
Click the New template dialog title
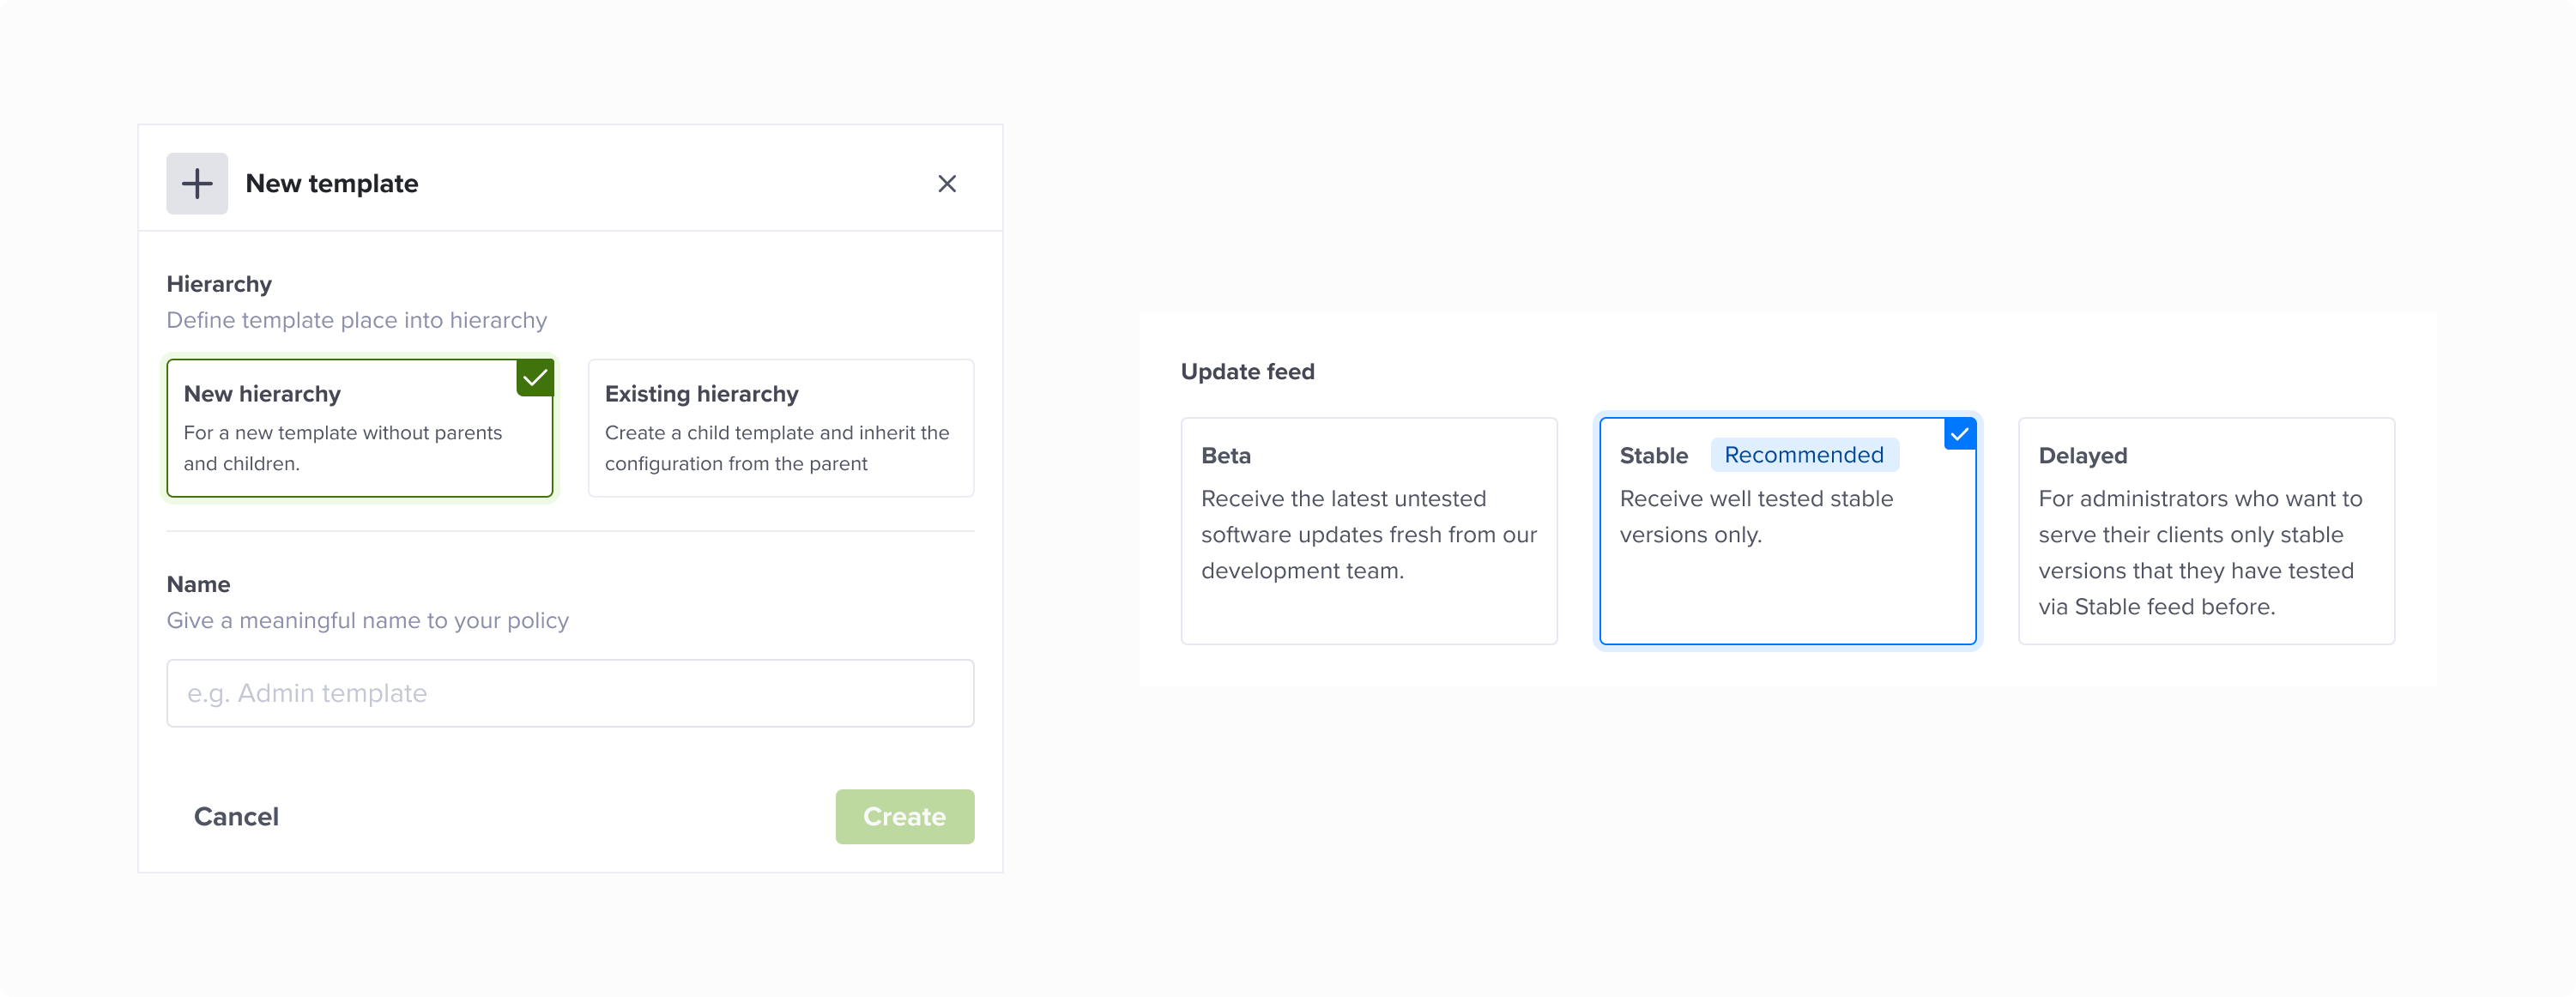331,183
